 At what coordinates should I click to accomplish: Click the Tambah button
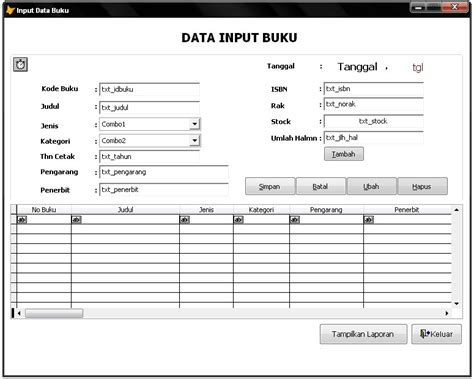click(344, 154)
